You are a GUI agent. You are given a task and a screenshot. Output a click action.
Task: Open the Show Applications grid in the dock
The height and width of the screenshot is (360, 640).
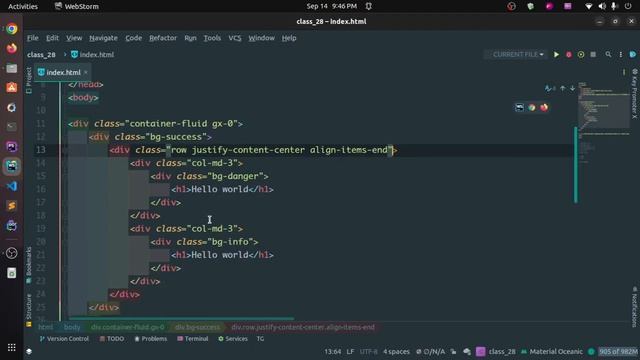pyautogui.click(x=11, y=347)
